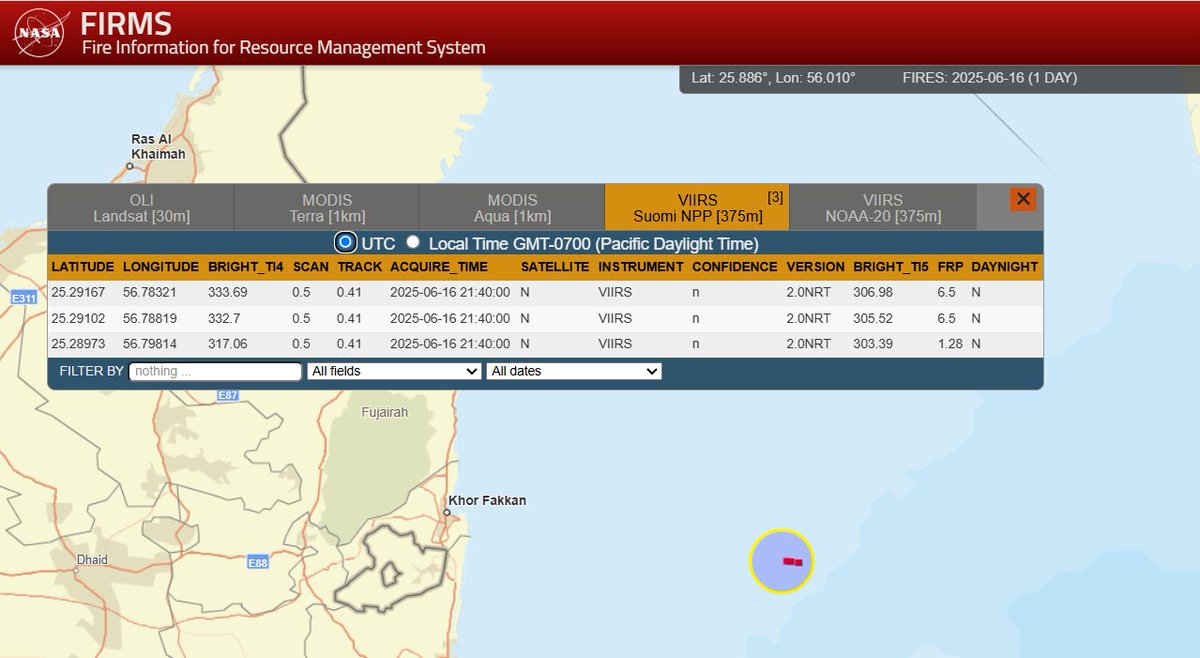Click brightness value 332.7
1200x658 pixels.
pyautogui.click(x=224, y=318)
